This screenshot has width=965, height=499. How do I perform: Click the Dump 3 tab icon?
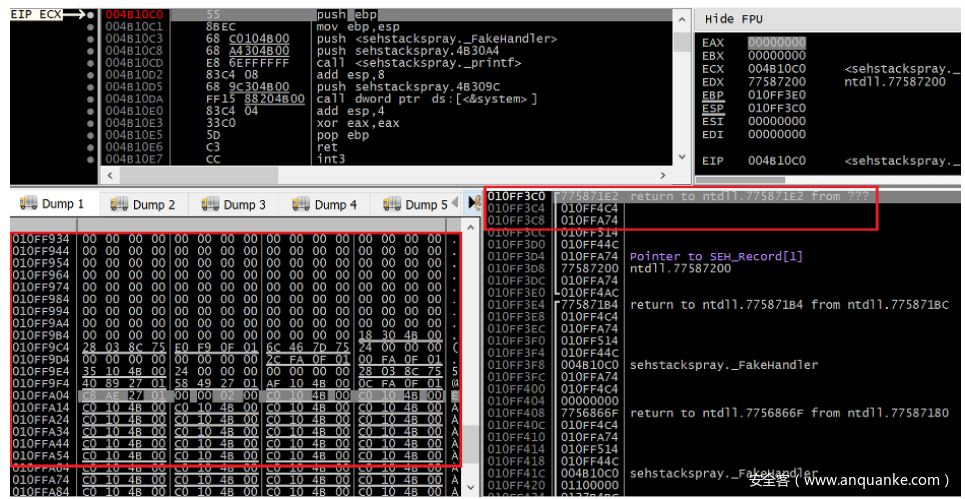coord(209,204)
